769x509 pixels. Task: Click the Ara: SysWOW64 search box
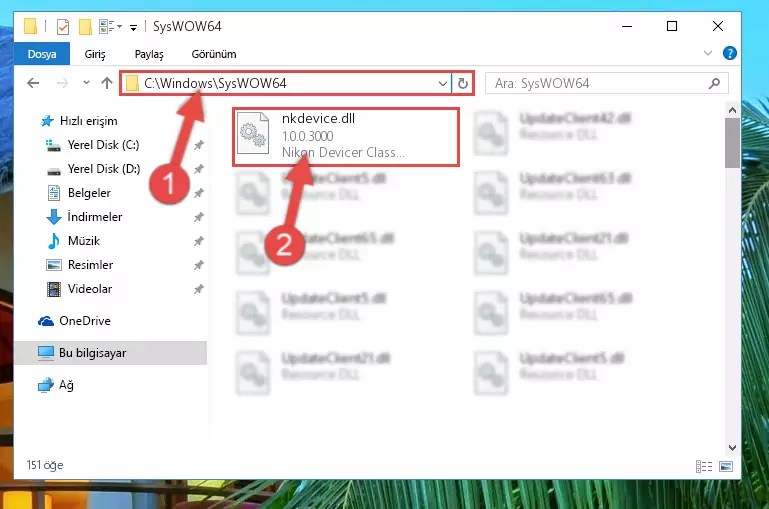click(x=607, y=83)
